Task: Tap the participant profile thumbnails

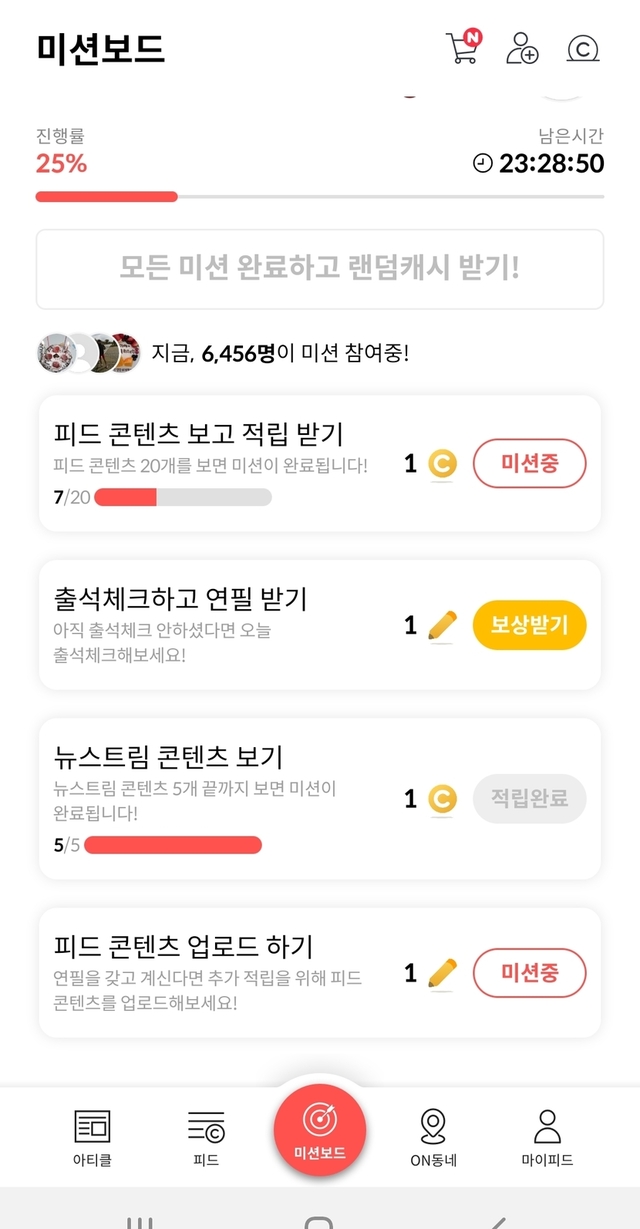Action: (87, 353)
